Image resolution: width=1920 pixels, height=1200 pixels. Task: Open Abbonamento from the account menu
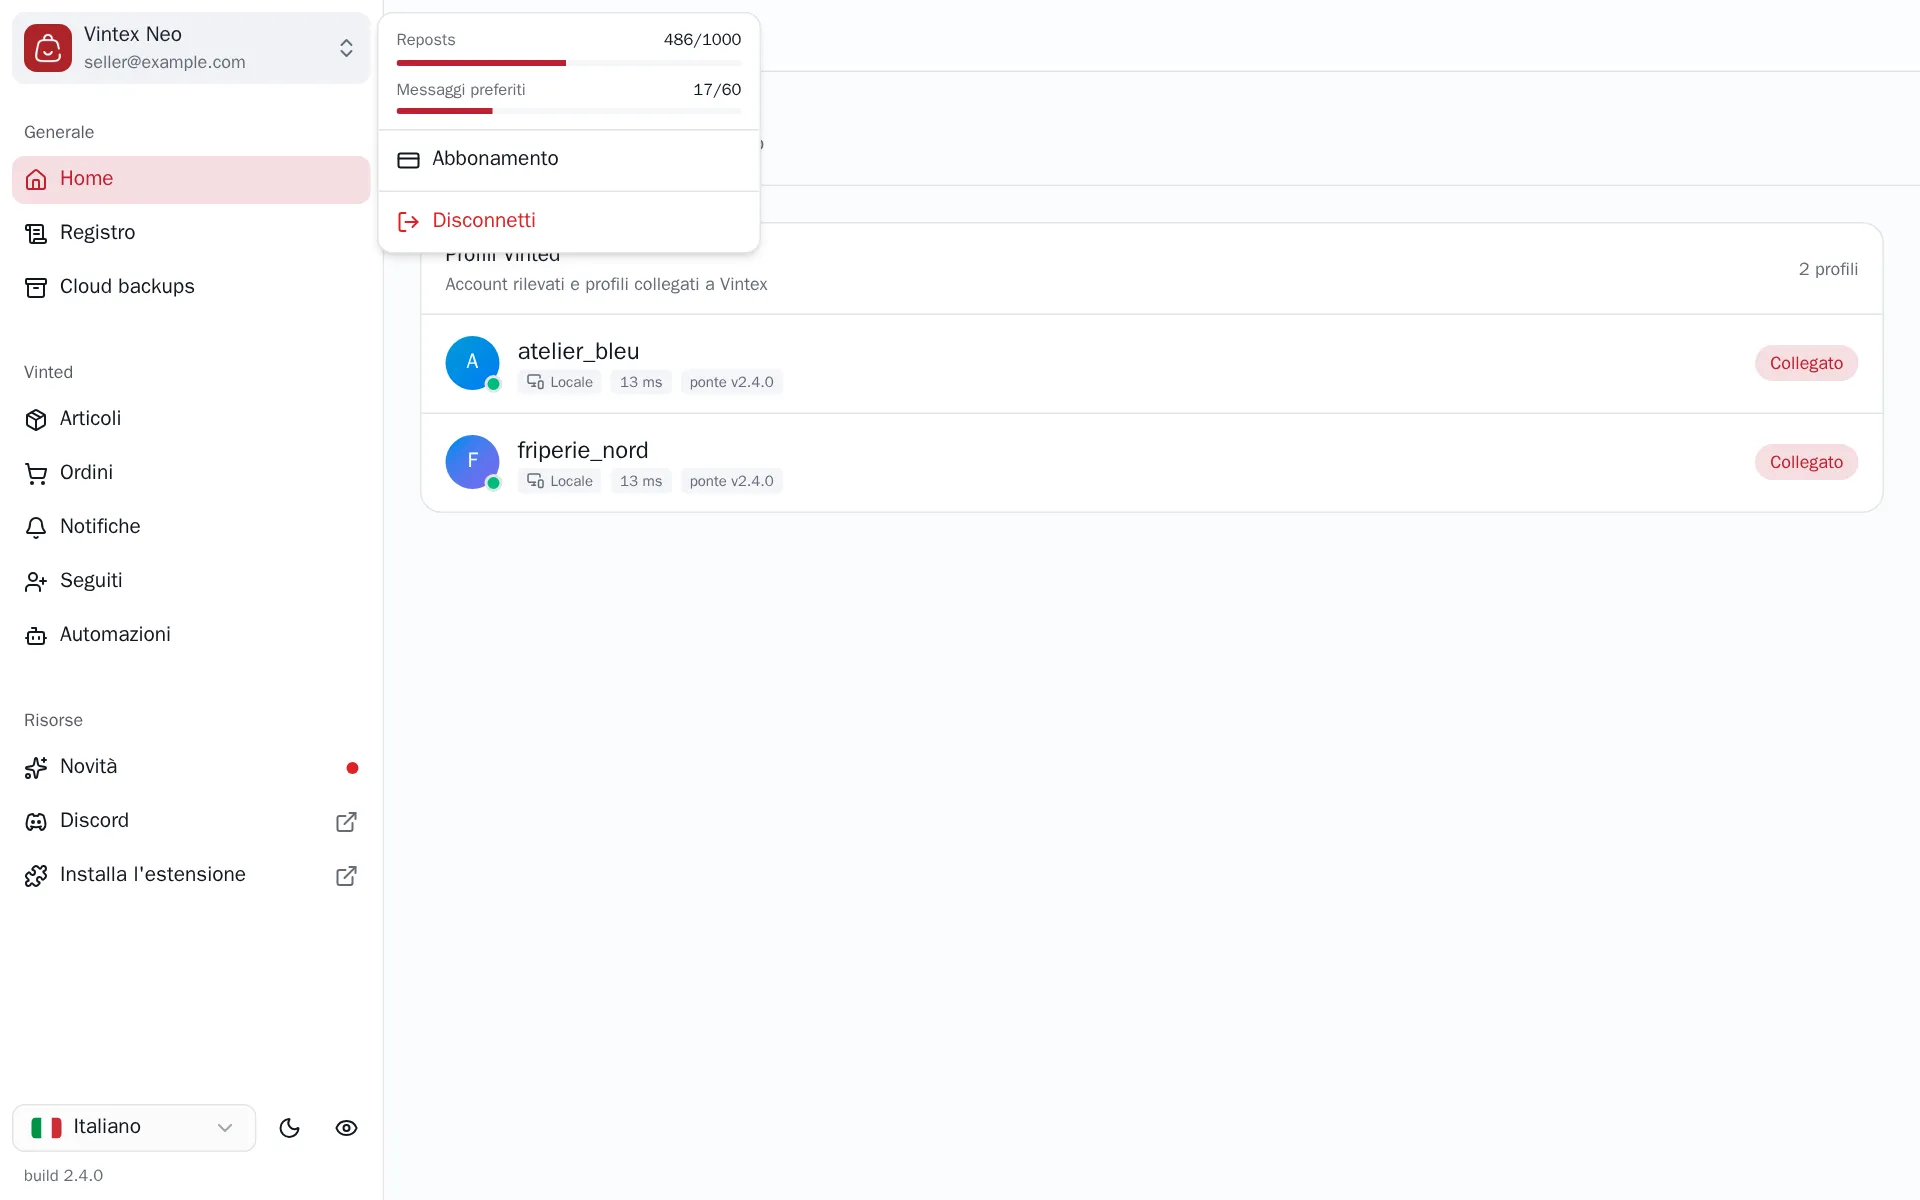tap(569, 160)
